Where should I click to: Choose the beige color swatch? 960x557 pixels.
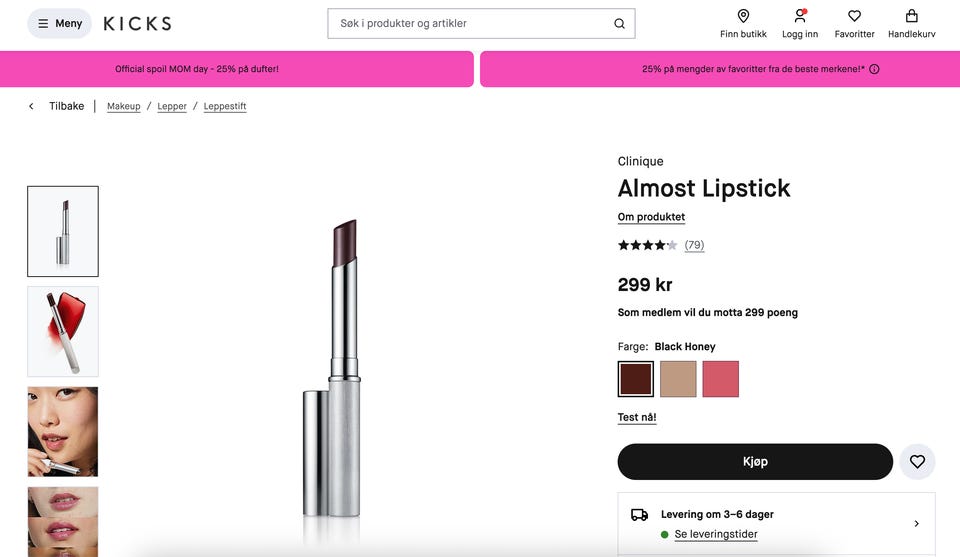coord(678,380)
